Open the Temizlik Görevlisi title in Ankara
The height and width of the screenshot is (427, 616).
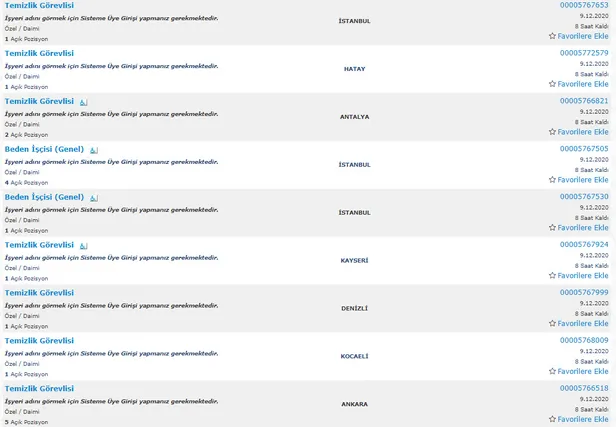click(x=39, y=388)
